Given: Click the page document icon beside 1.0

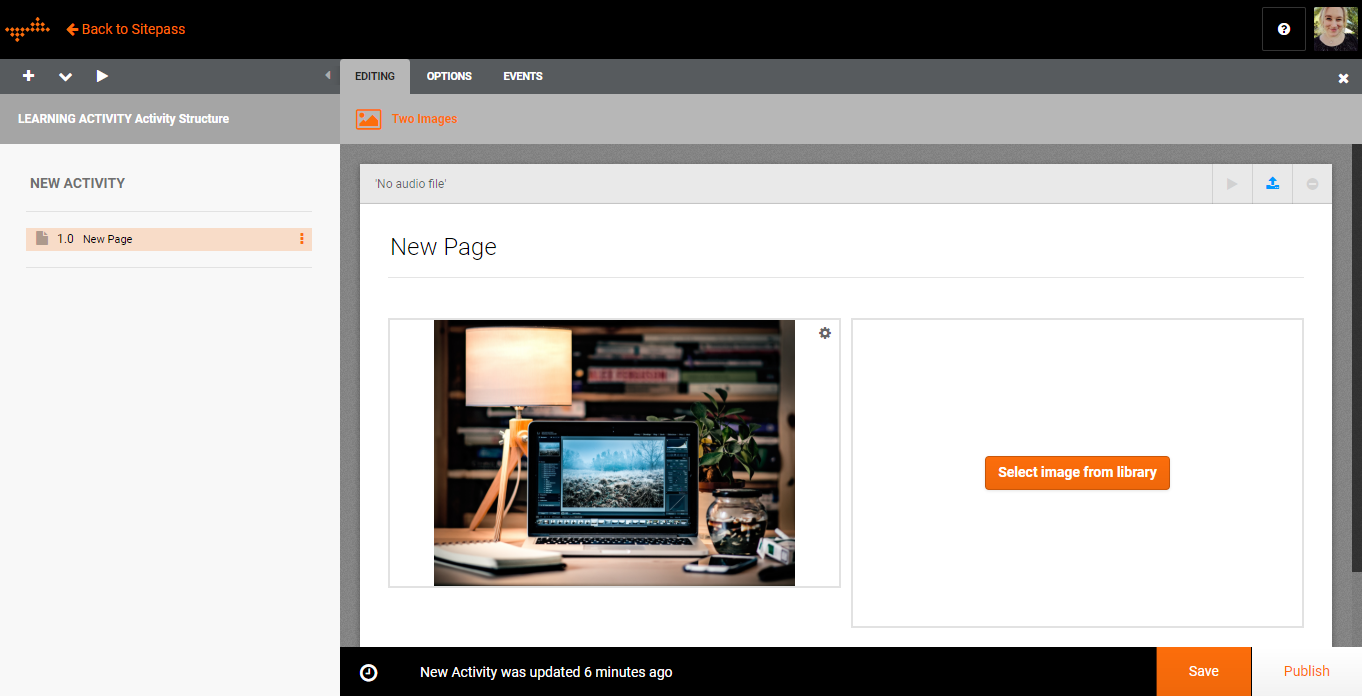Looking at the screenshot, I should coord(42,239).
